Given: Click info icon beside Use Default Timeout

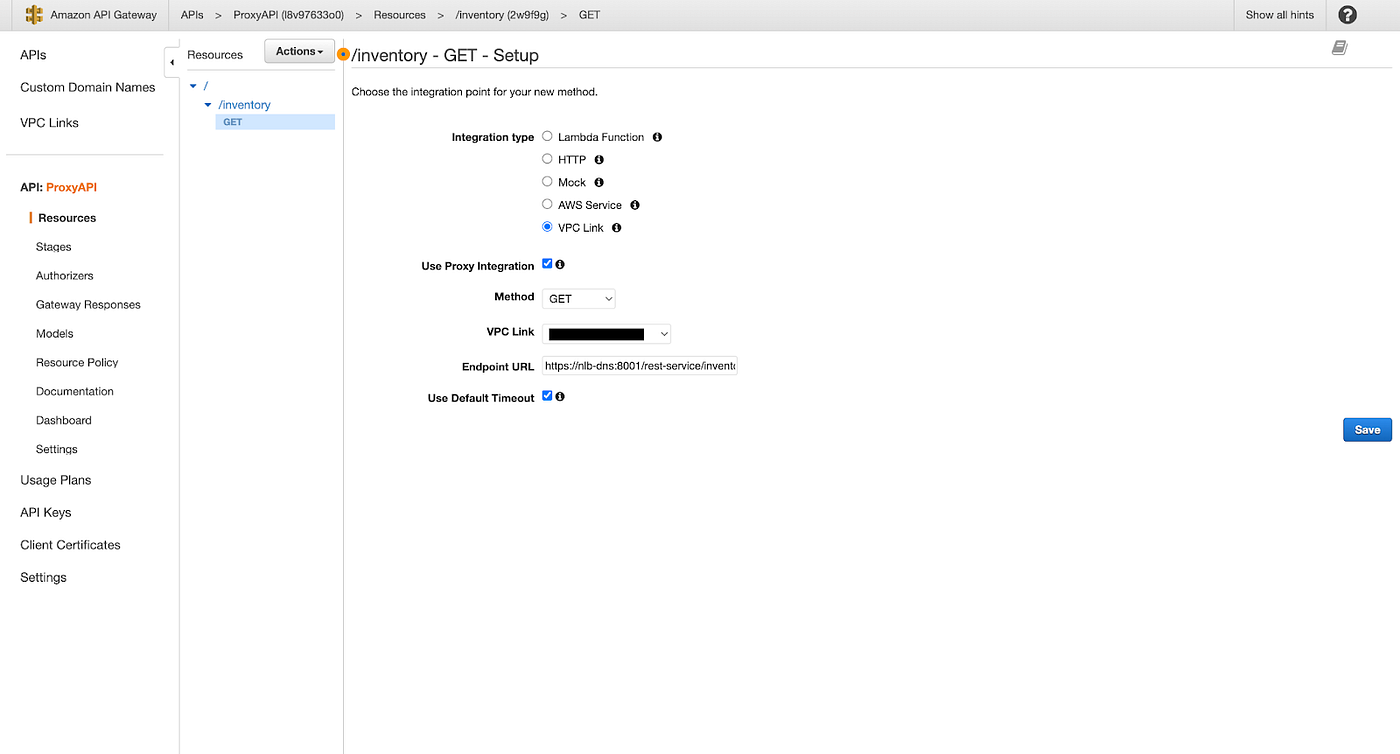Looking at the screenshot, I should (560, 397).
